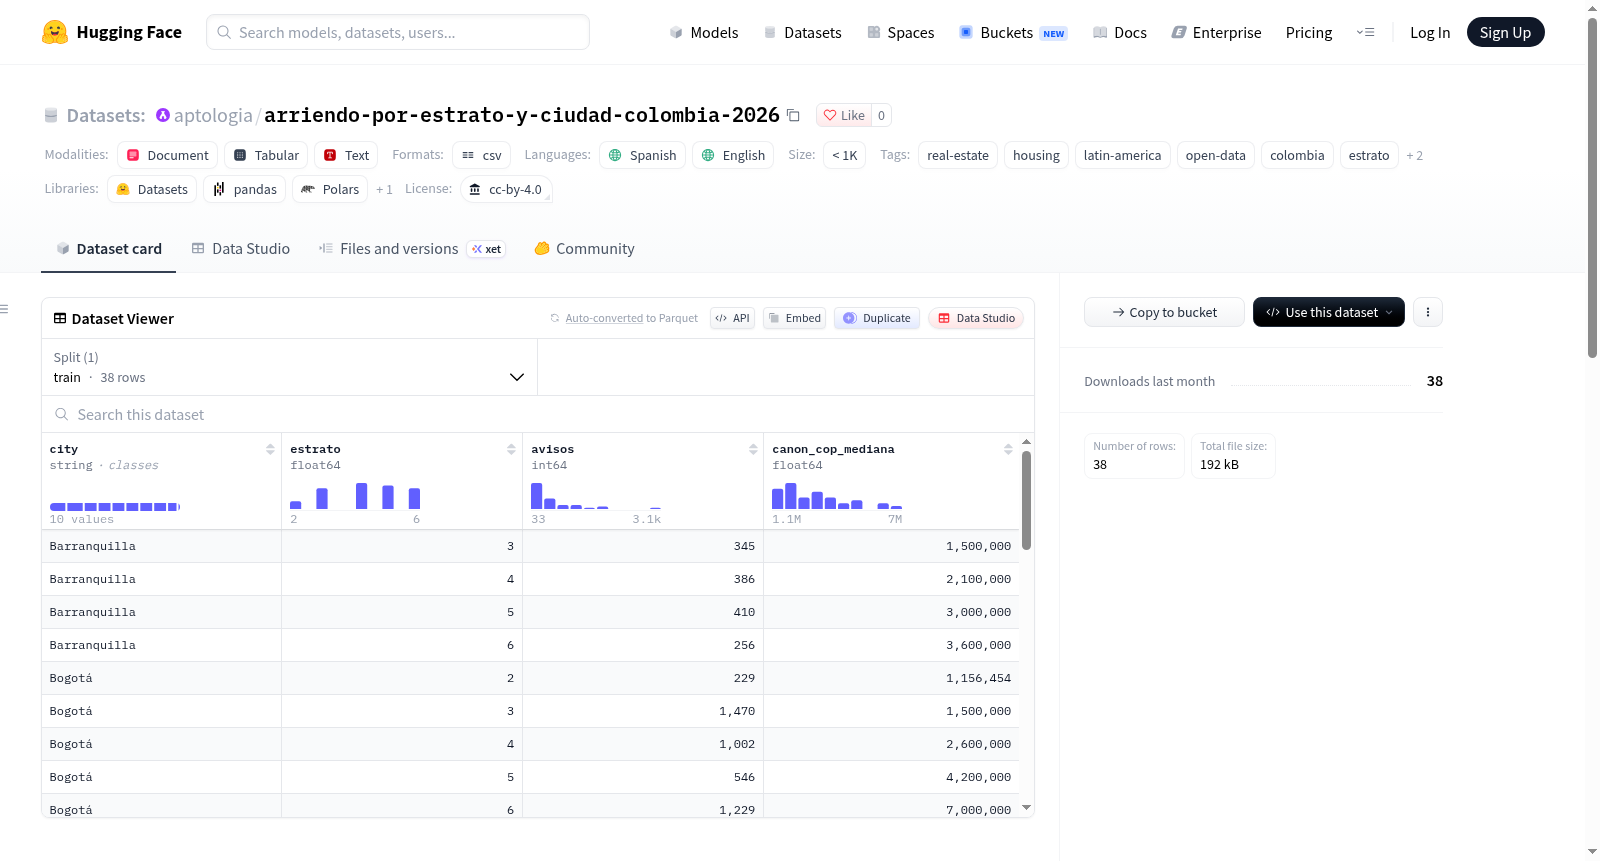Open the Models menu item

point(704,32)
